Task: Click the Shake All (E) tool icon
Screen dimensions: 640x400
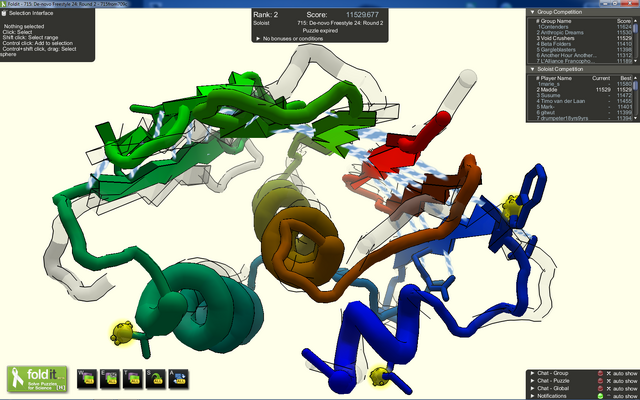Action: tap(110, 379)
